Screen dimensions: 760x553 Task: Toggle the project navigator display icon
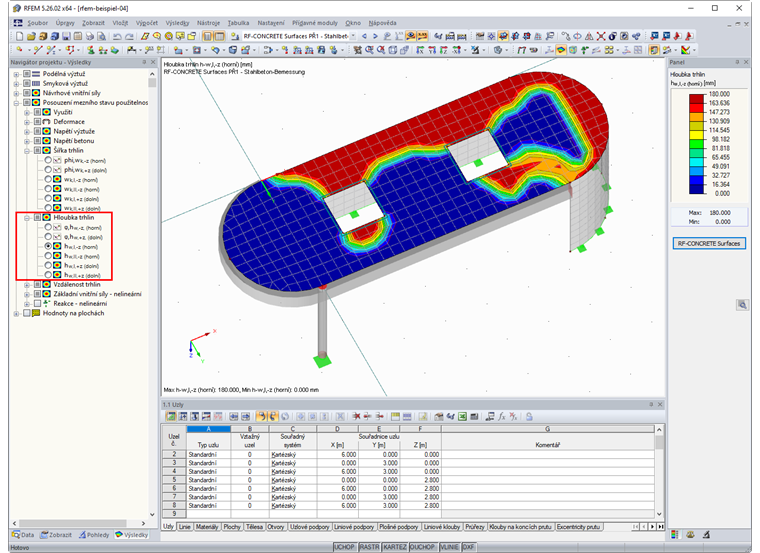click(x=207, y=36)
